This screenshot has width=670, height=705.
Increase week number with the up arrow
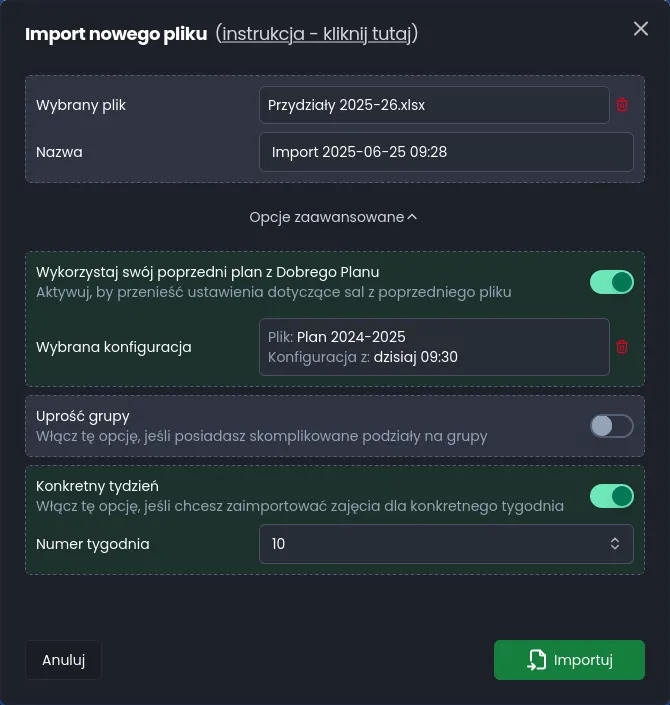point(615,539)
